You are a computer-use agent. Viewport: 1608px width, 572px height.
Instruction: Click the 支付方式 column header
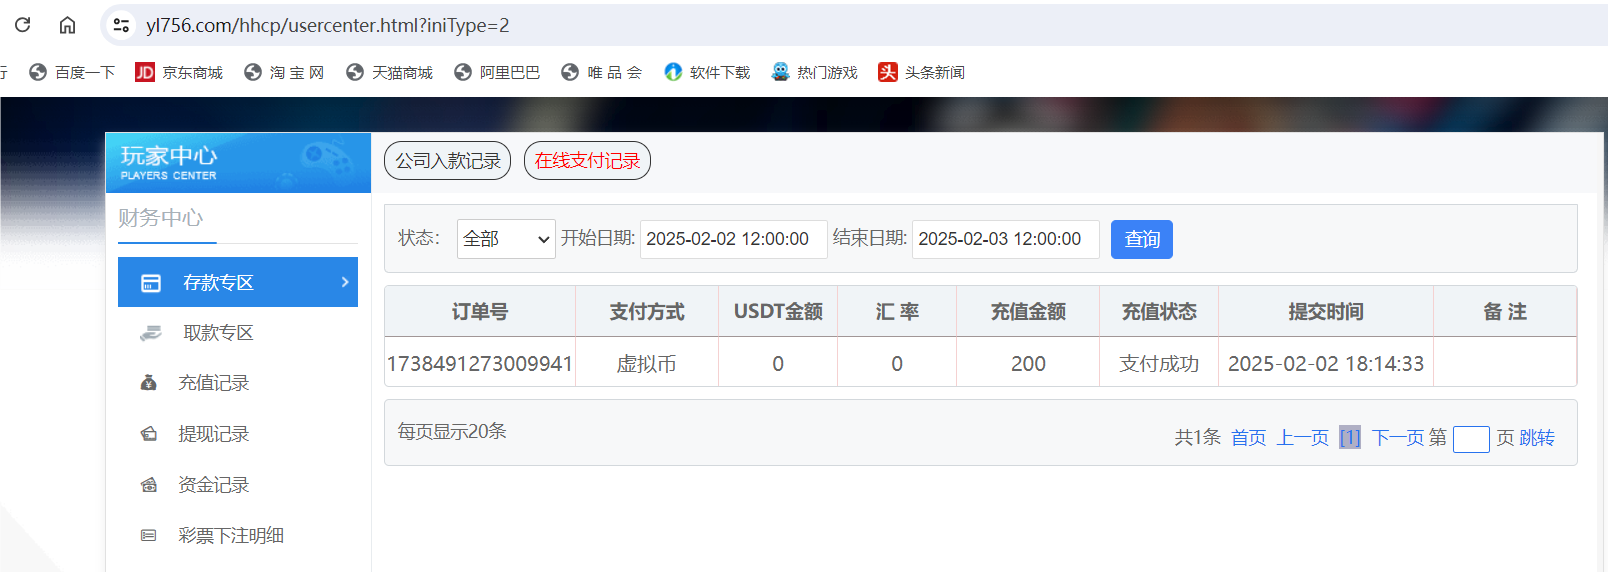pyautogui.click(x=647, y=312)
